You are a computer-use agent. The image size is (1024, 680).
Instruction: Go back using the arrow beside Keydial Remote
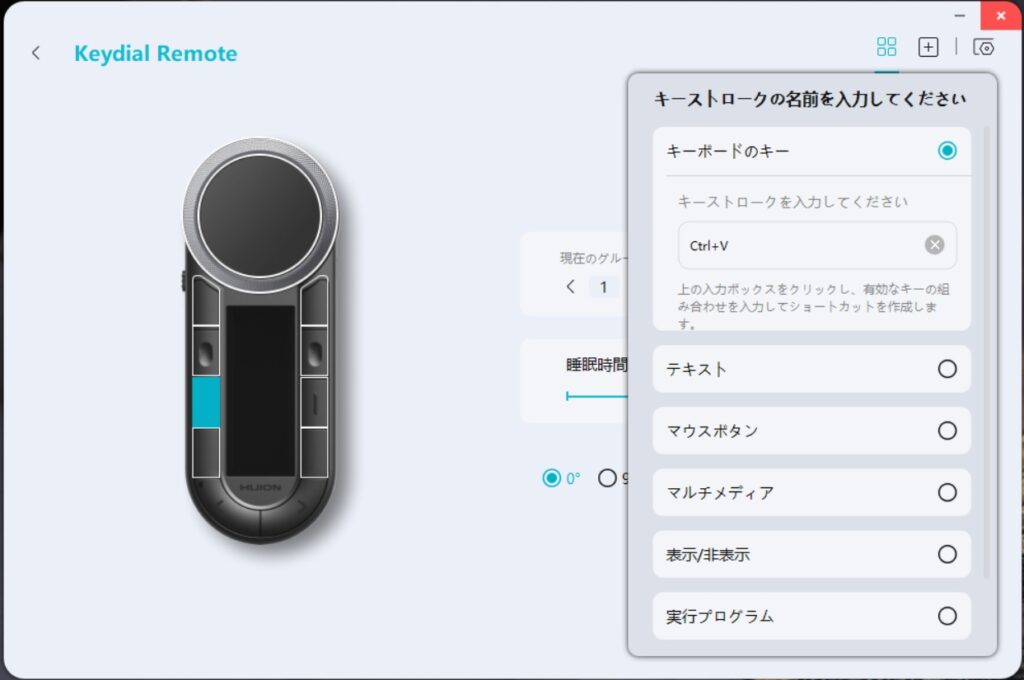(36, 53)
